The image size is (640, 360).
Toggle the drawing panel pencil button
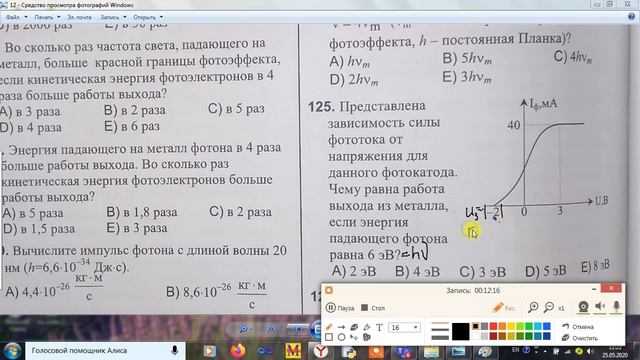503,307
